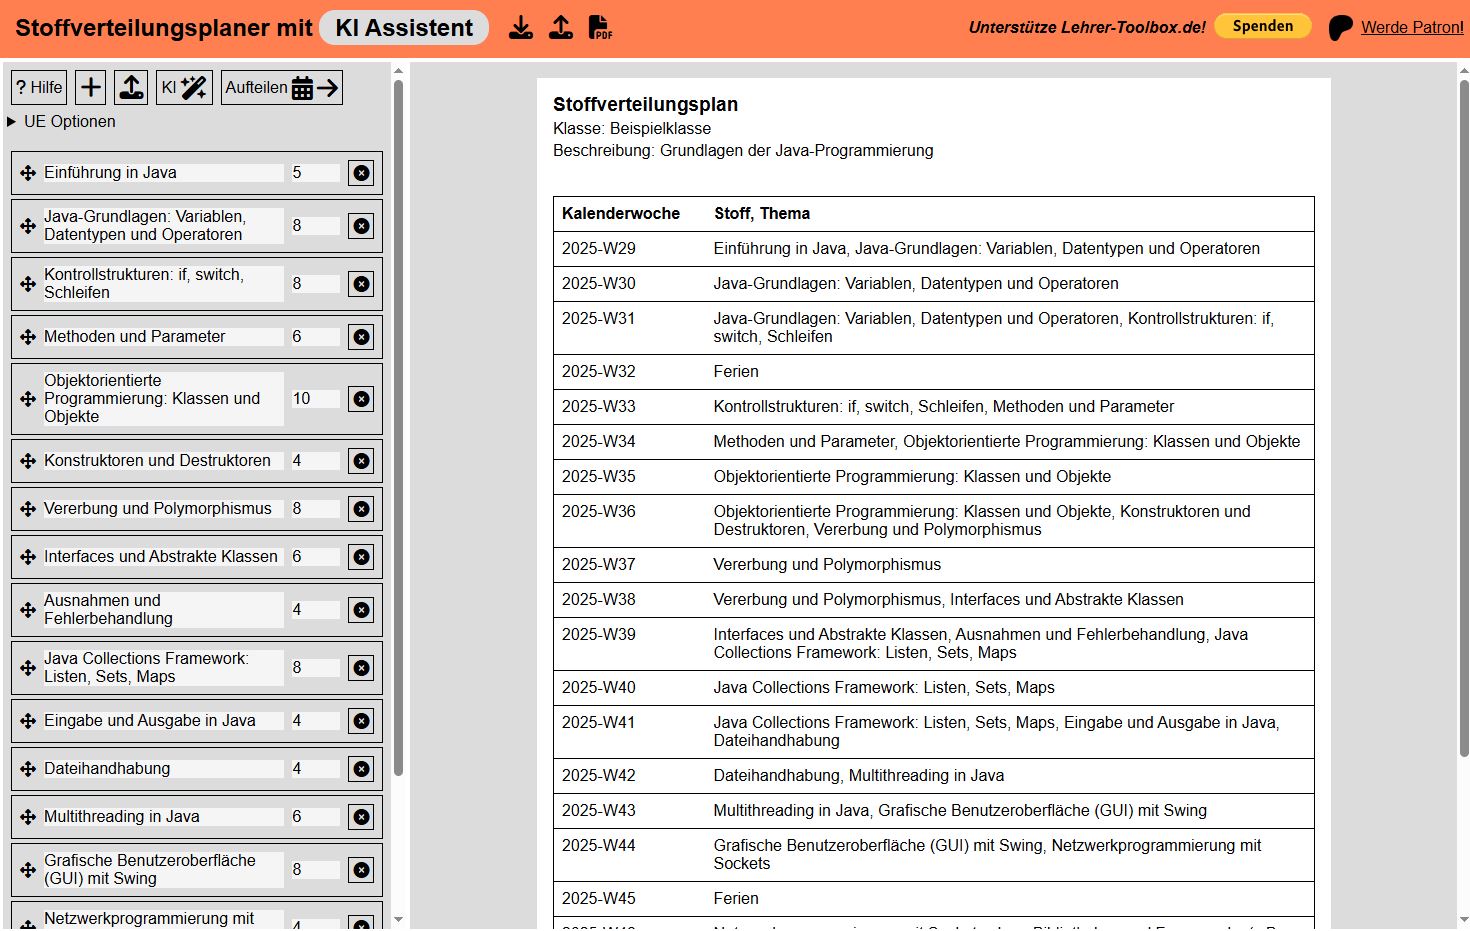1470x931 pixels.
Task: Remove the Methoden und Parameter unit
Action: [361, 337]
